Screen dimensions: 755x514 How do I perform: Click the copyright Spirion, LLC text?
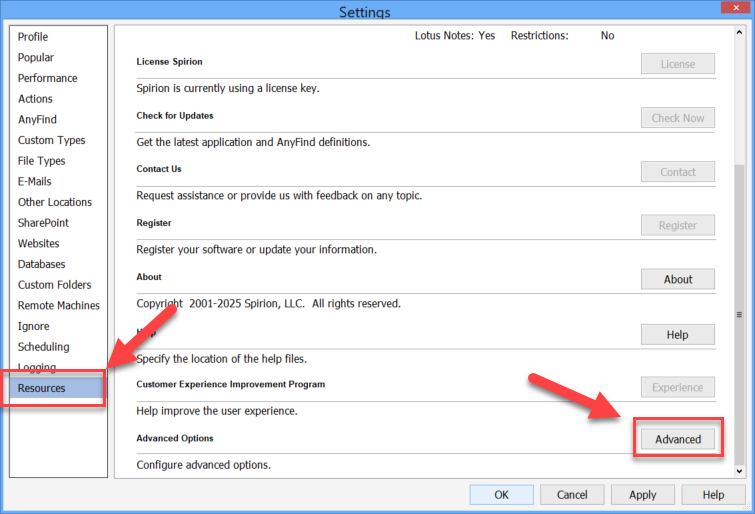pyautogui.click(x=269, y=303)
